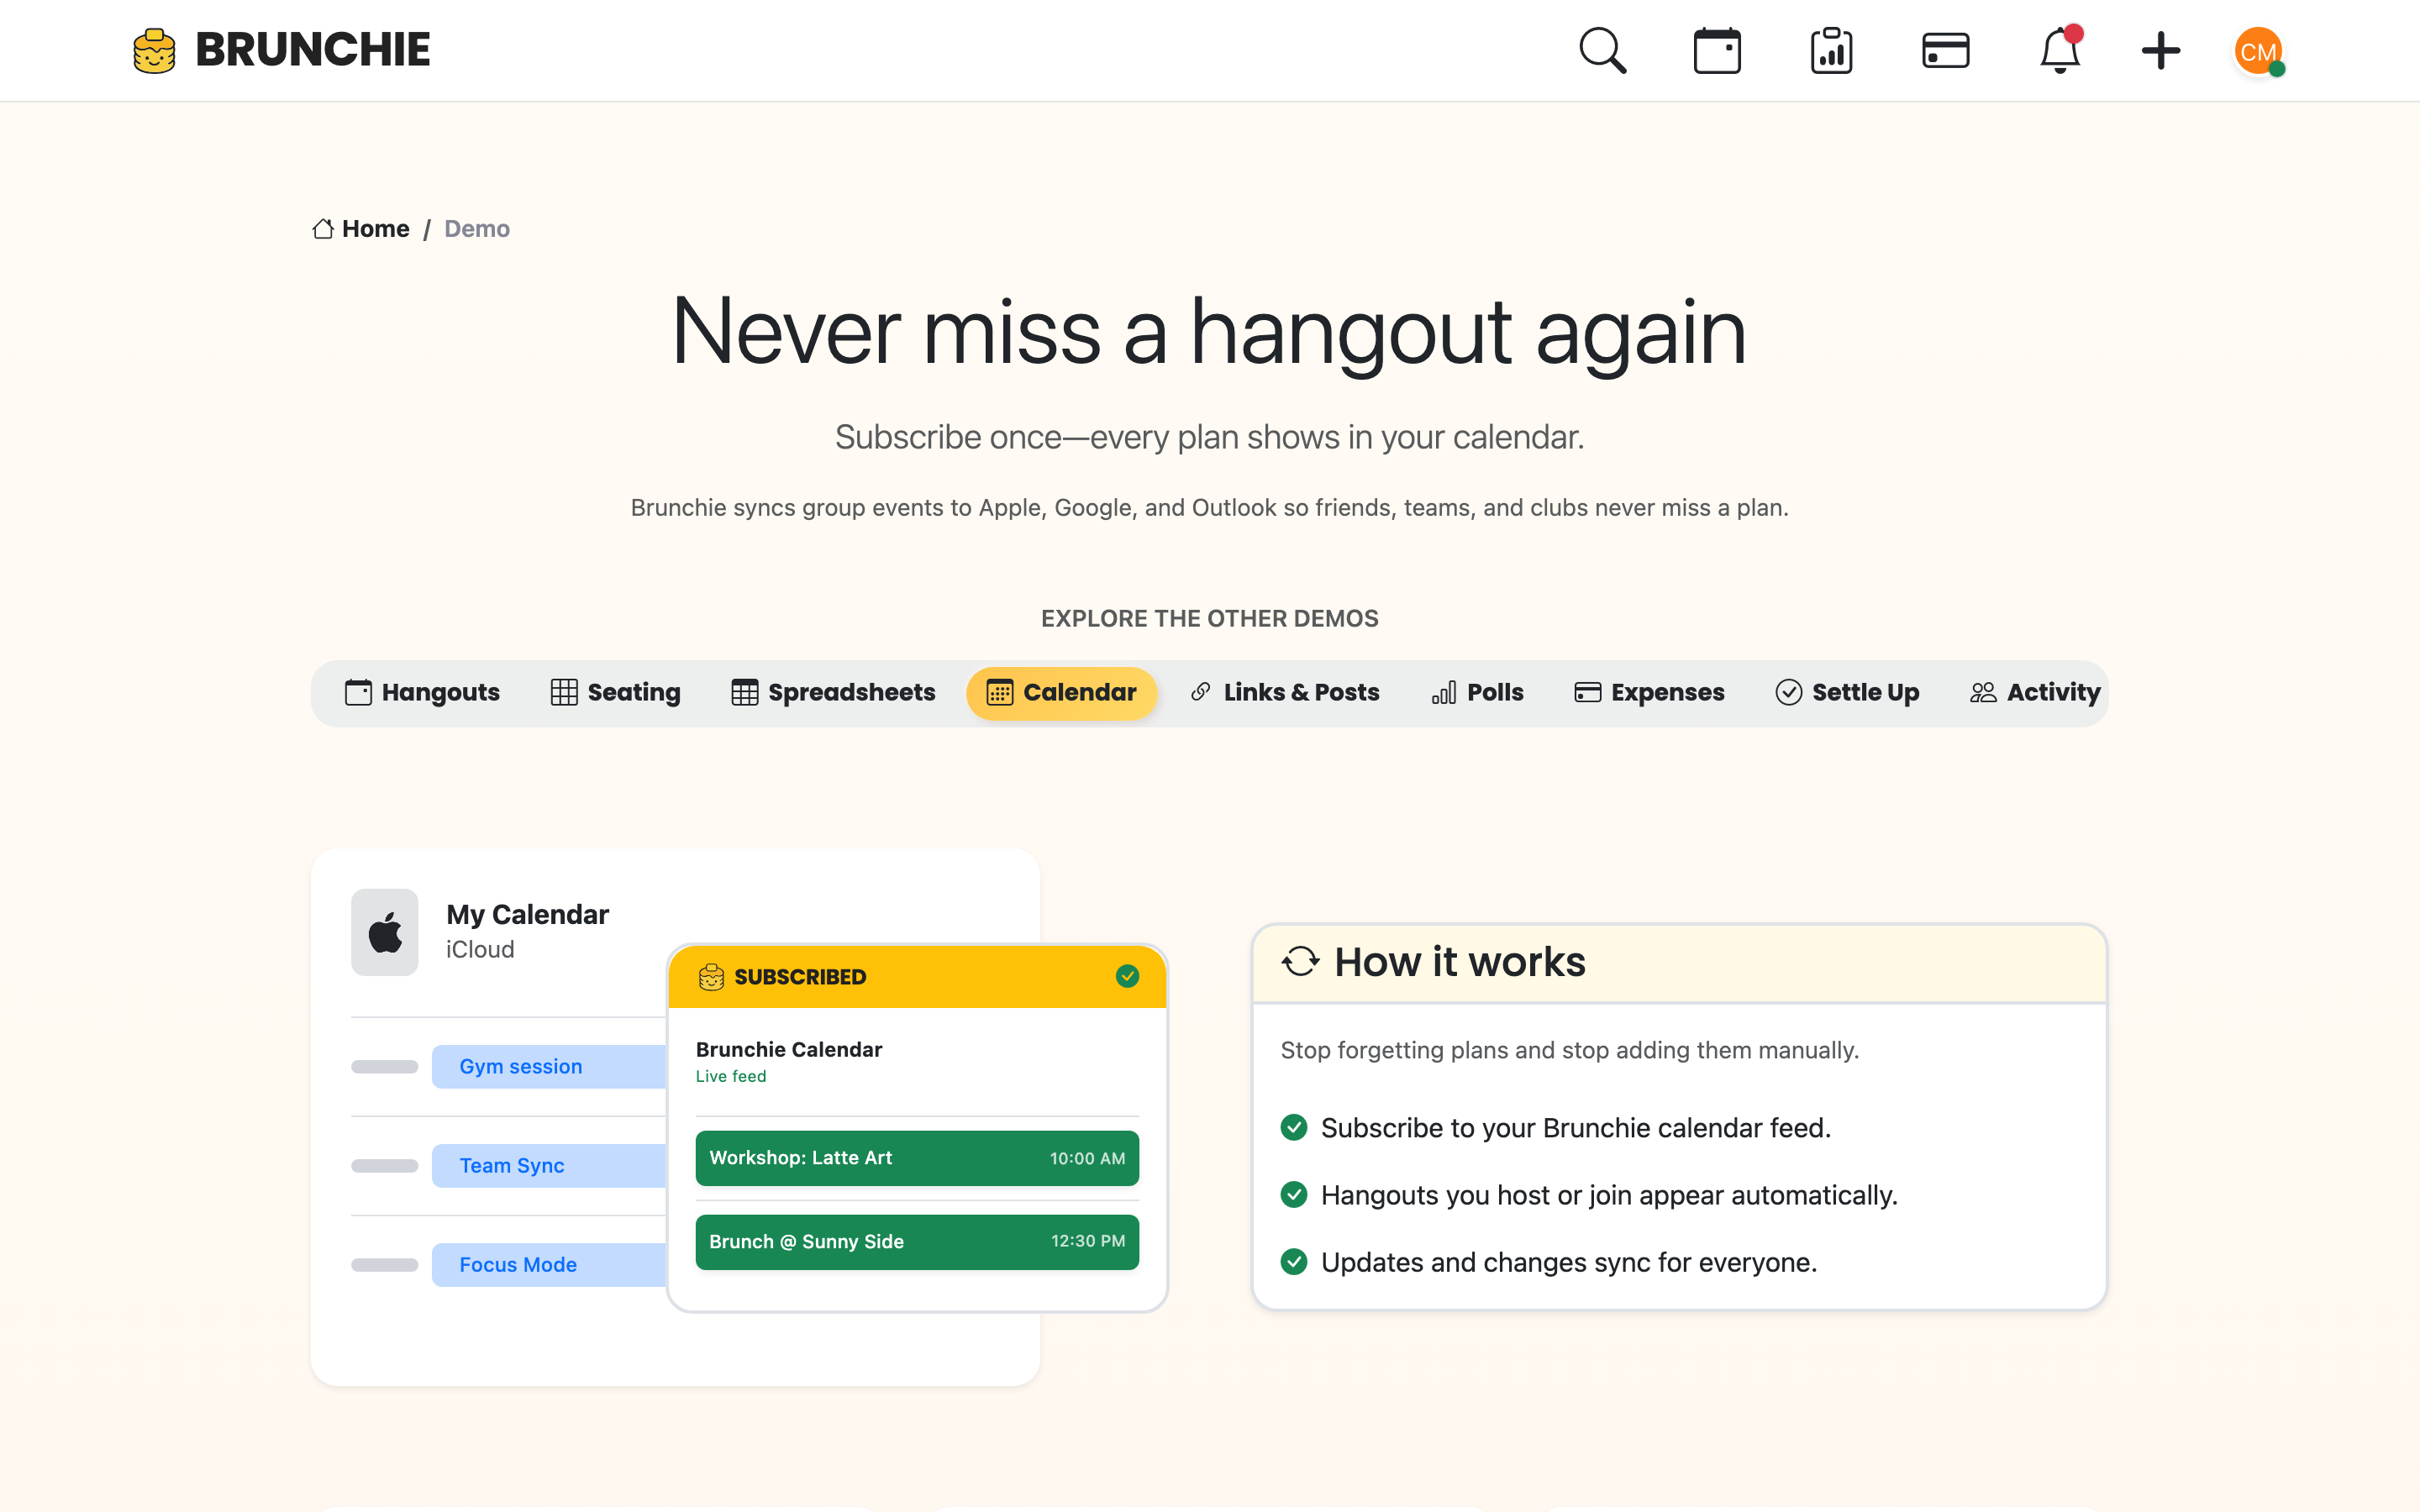Viewport: 2420px width, 1512px height.
Task: Click the Demo breadcrumb
Action: (477, 229)
